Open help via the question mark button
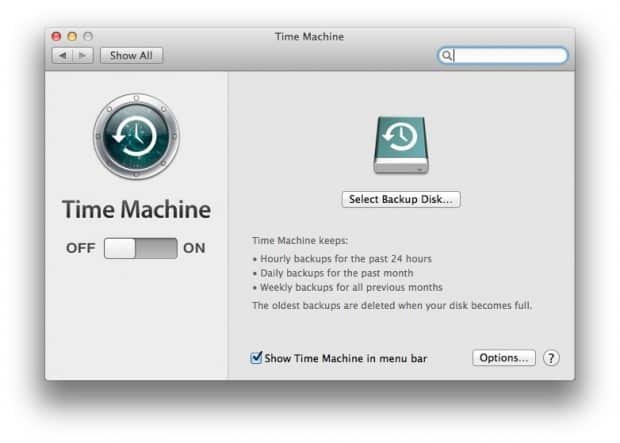This screenshot has width=620, height=443. pos(551,358)
